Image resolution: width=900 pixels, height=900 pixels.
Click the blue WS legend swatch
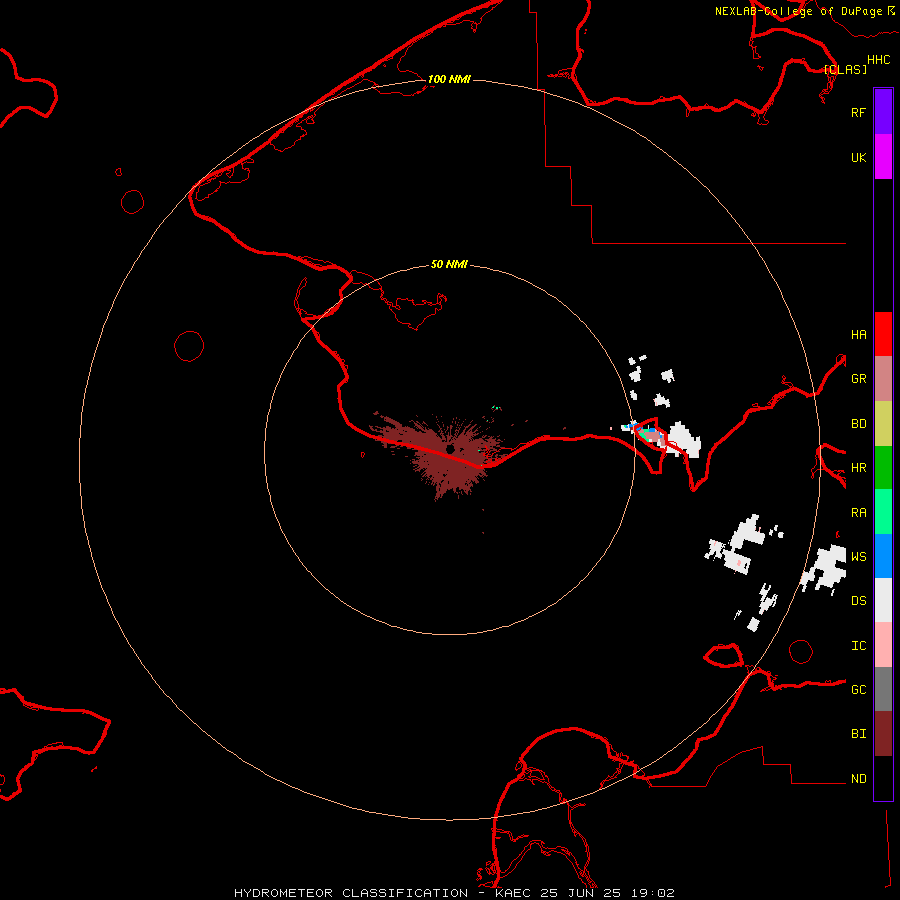pos(883,556)
